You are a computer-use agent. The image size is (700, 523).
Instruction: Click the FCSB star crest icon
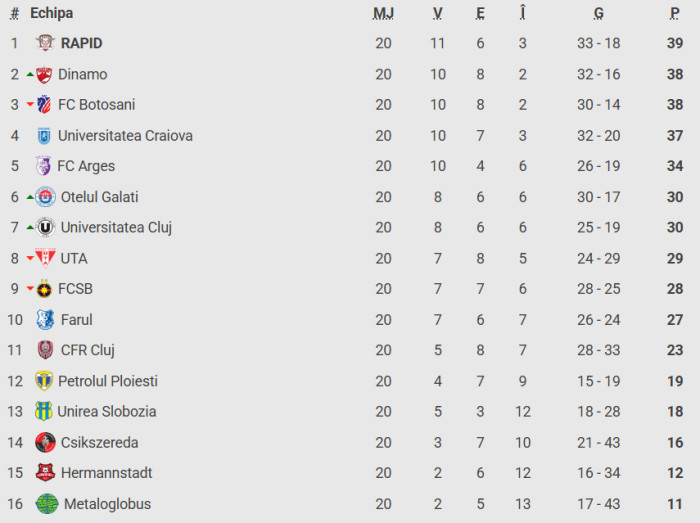coord(44,289)
